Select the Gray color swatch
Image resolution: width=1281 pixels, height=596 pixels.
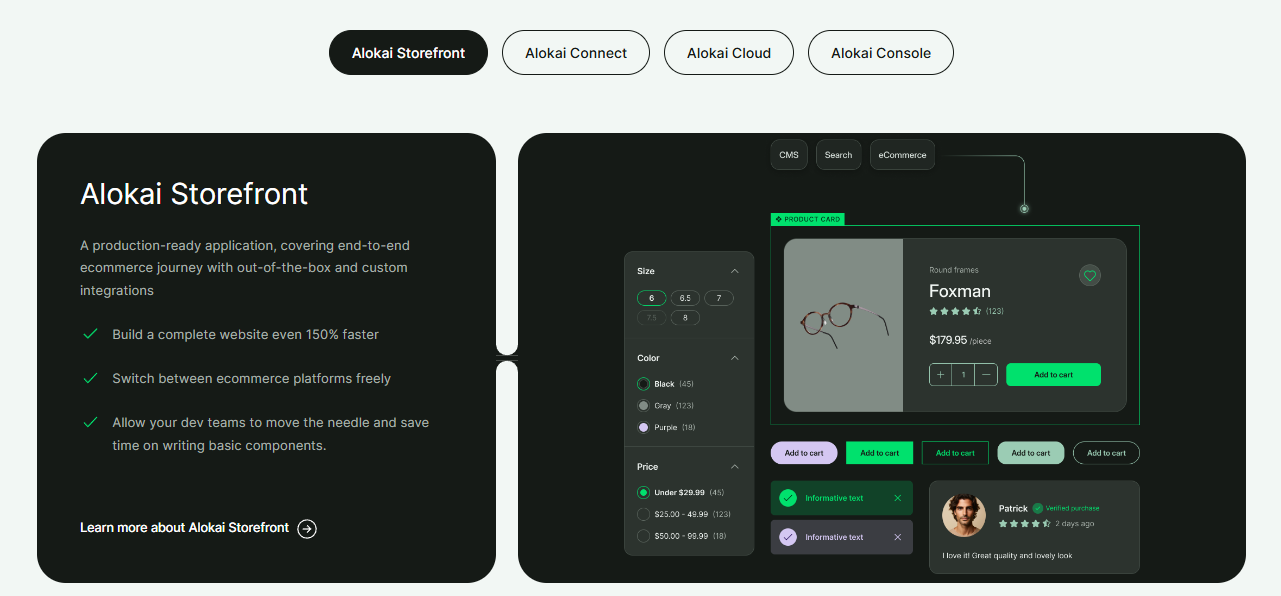(x=643, y=406)
